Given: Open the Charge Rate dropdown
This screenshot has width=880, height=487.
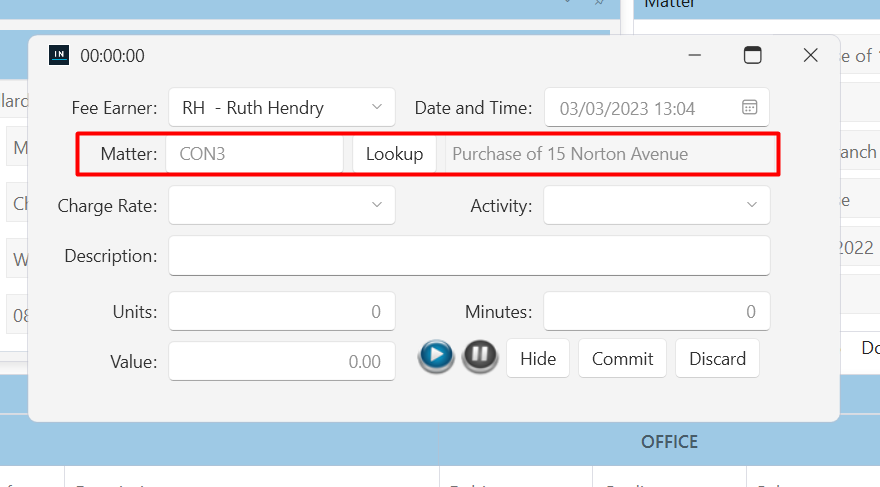Looking at the screenshot, I should click(x=377, y=205).
